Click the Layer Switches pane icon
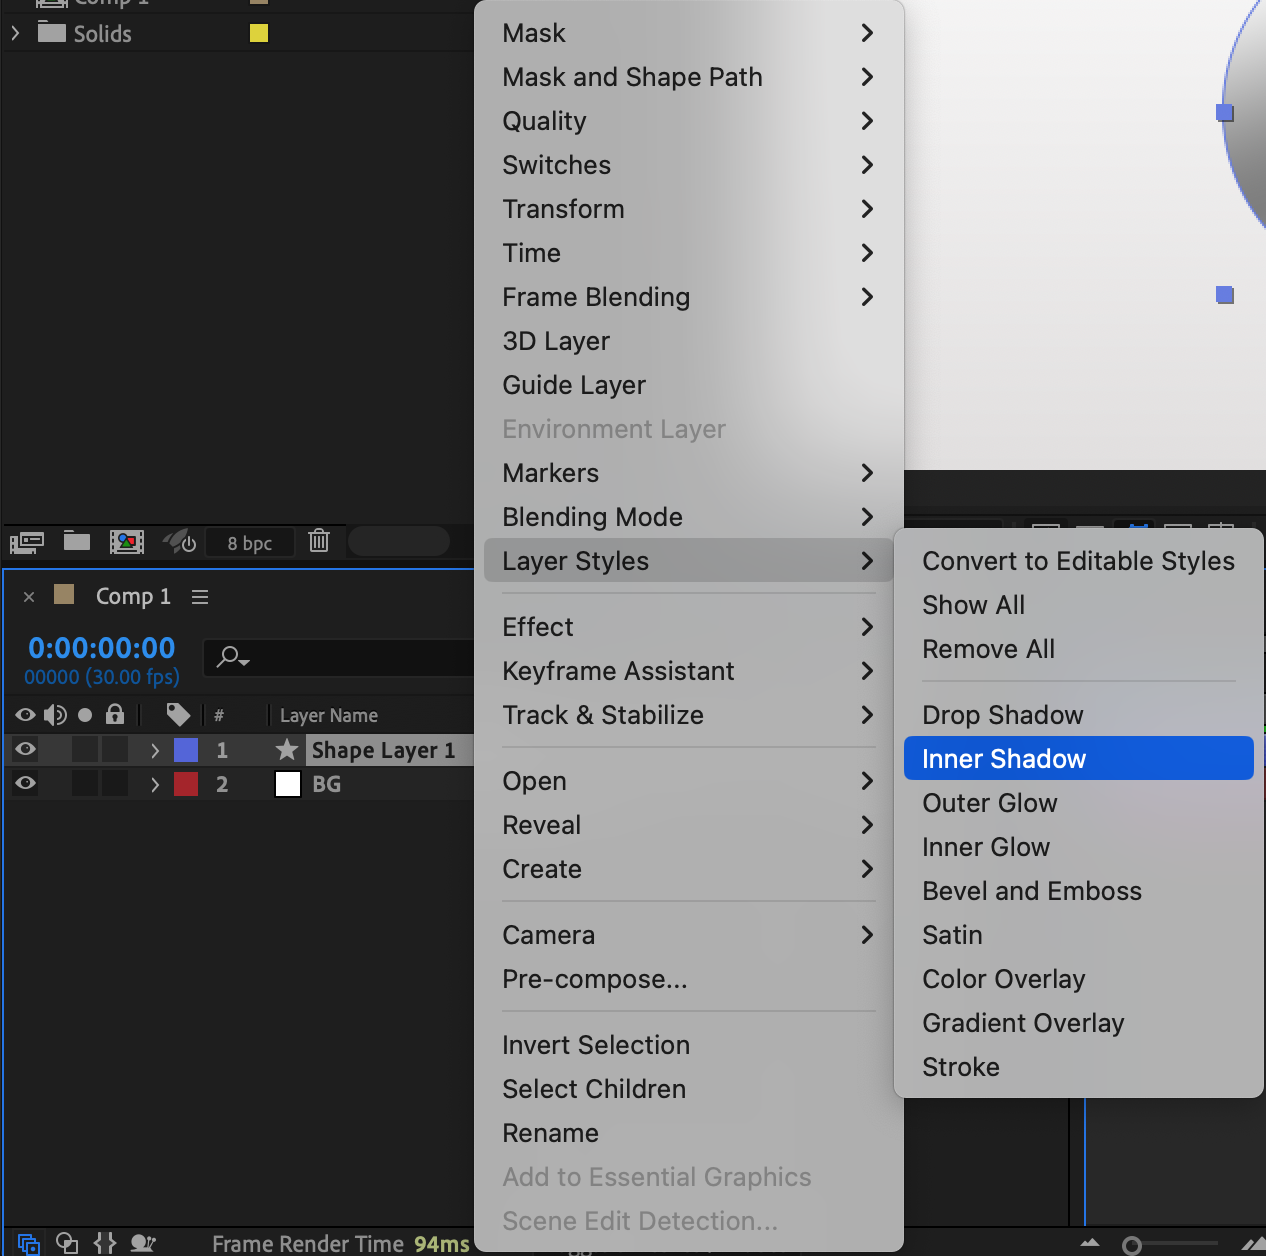 tap(28, 1243)
